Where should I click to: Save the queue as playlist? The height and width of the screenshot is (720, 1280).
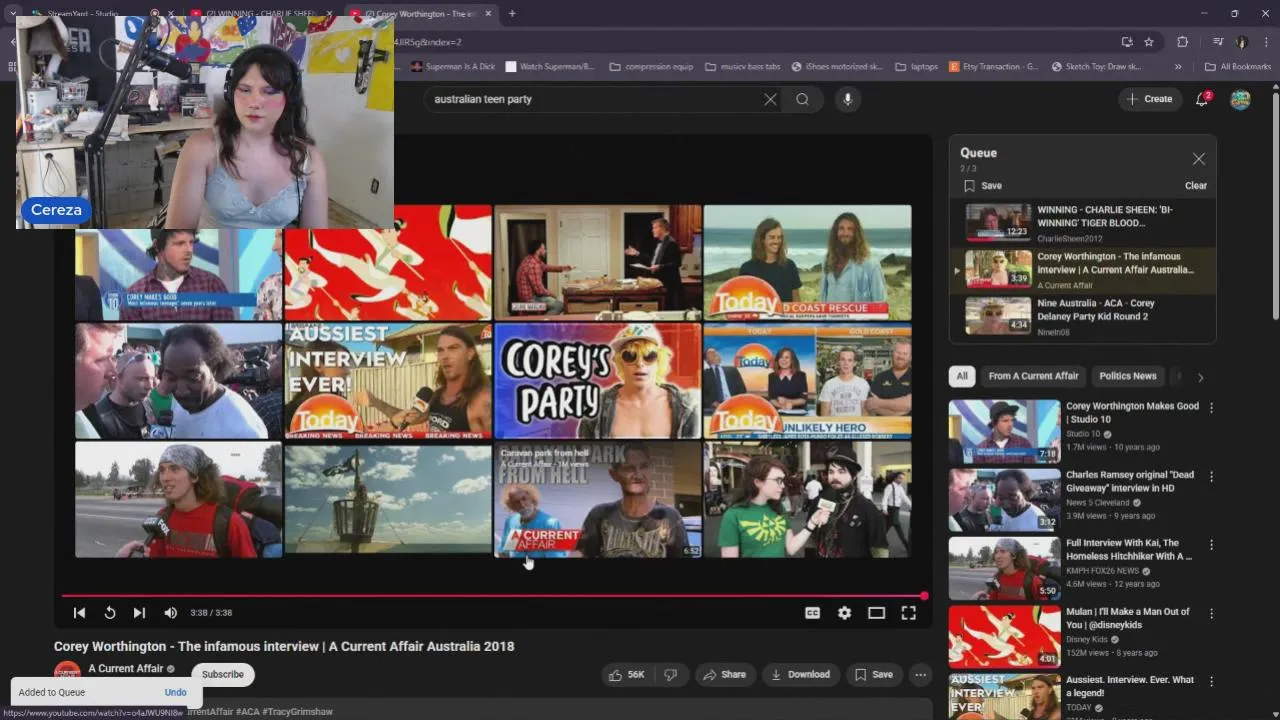click(983, 185)
